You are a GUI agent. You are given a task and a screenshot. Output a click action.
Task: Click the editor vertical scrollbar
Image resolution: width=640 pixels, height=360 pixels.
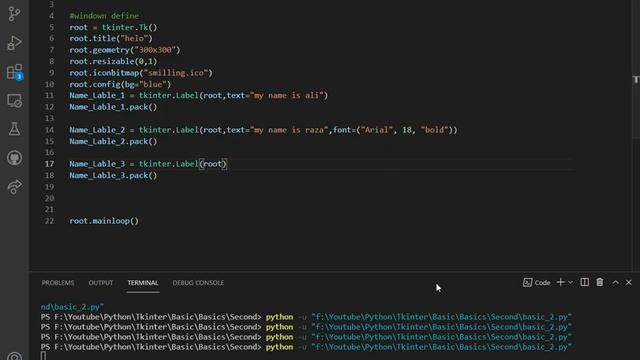(x=636, y=69)
